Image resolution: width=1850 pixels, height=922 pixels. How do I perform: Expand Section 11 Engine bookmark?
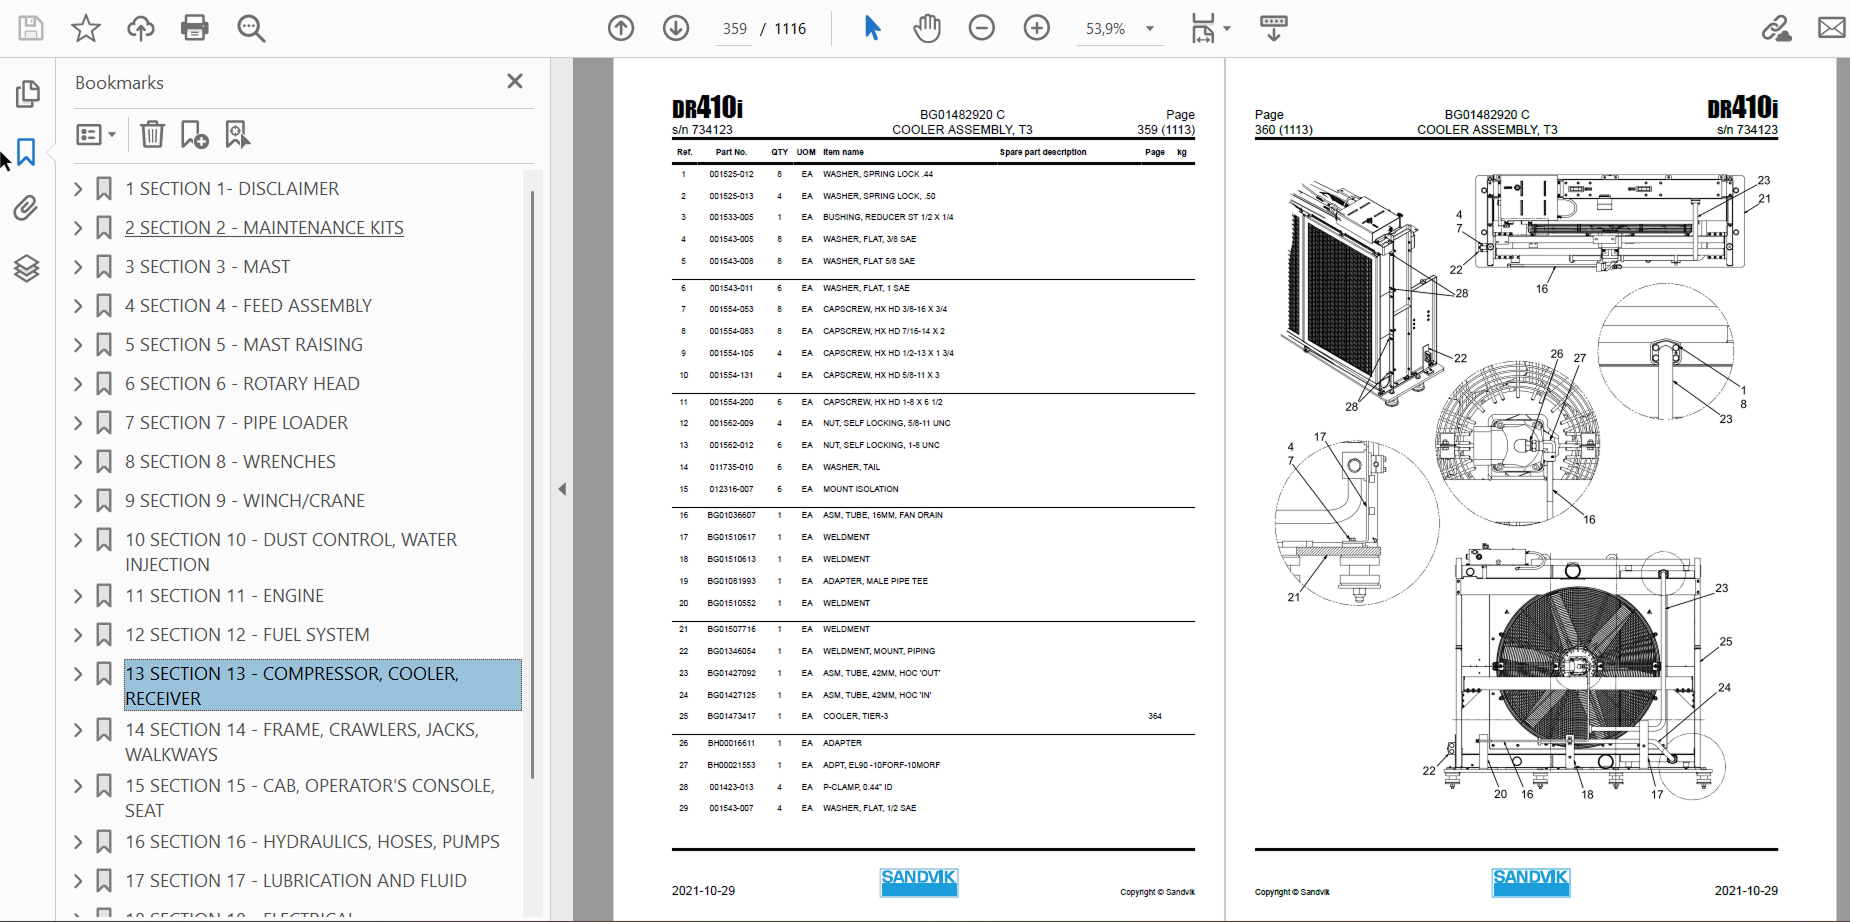click(78, 595)
